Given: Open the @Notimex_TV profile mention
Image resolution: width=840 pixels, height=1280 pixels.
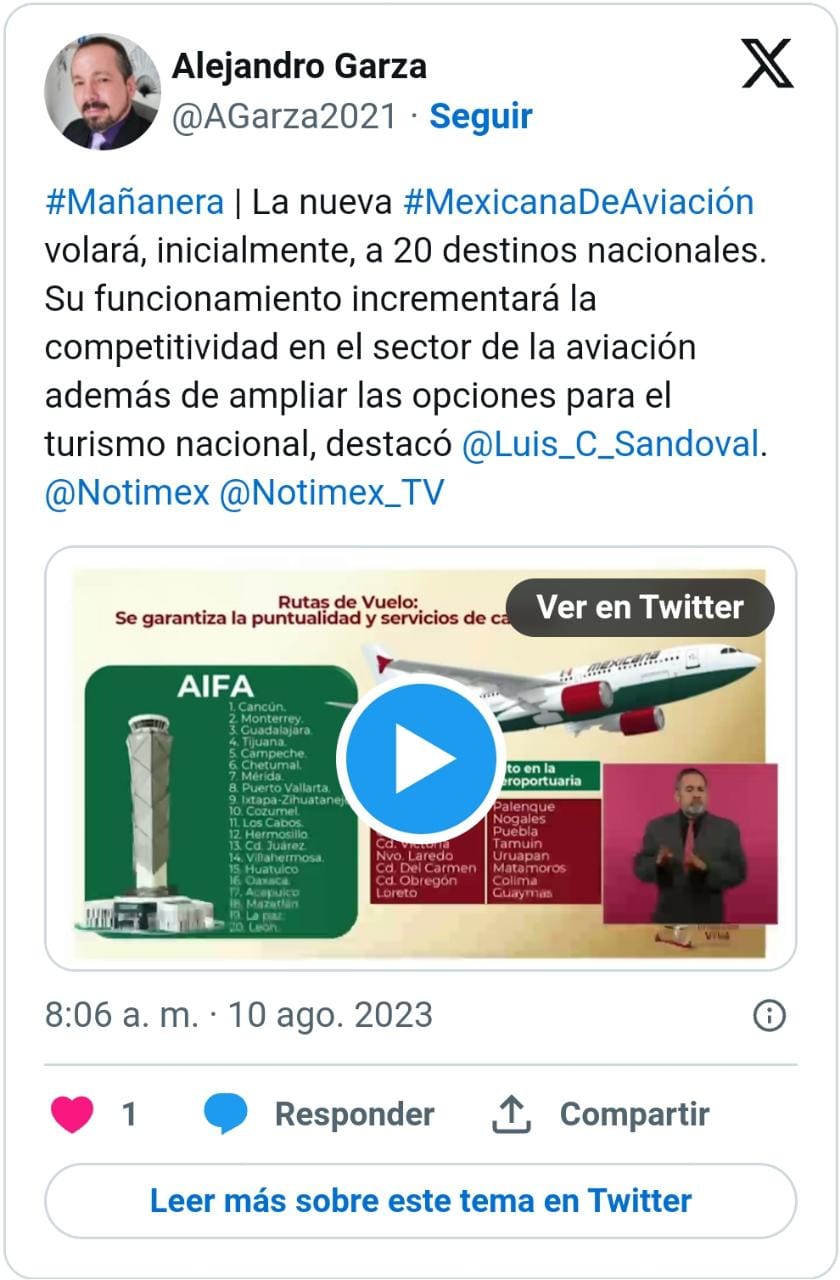Looking at the screenshot, I should [331, 493].
